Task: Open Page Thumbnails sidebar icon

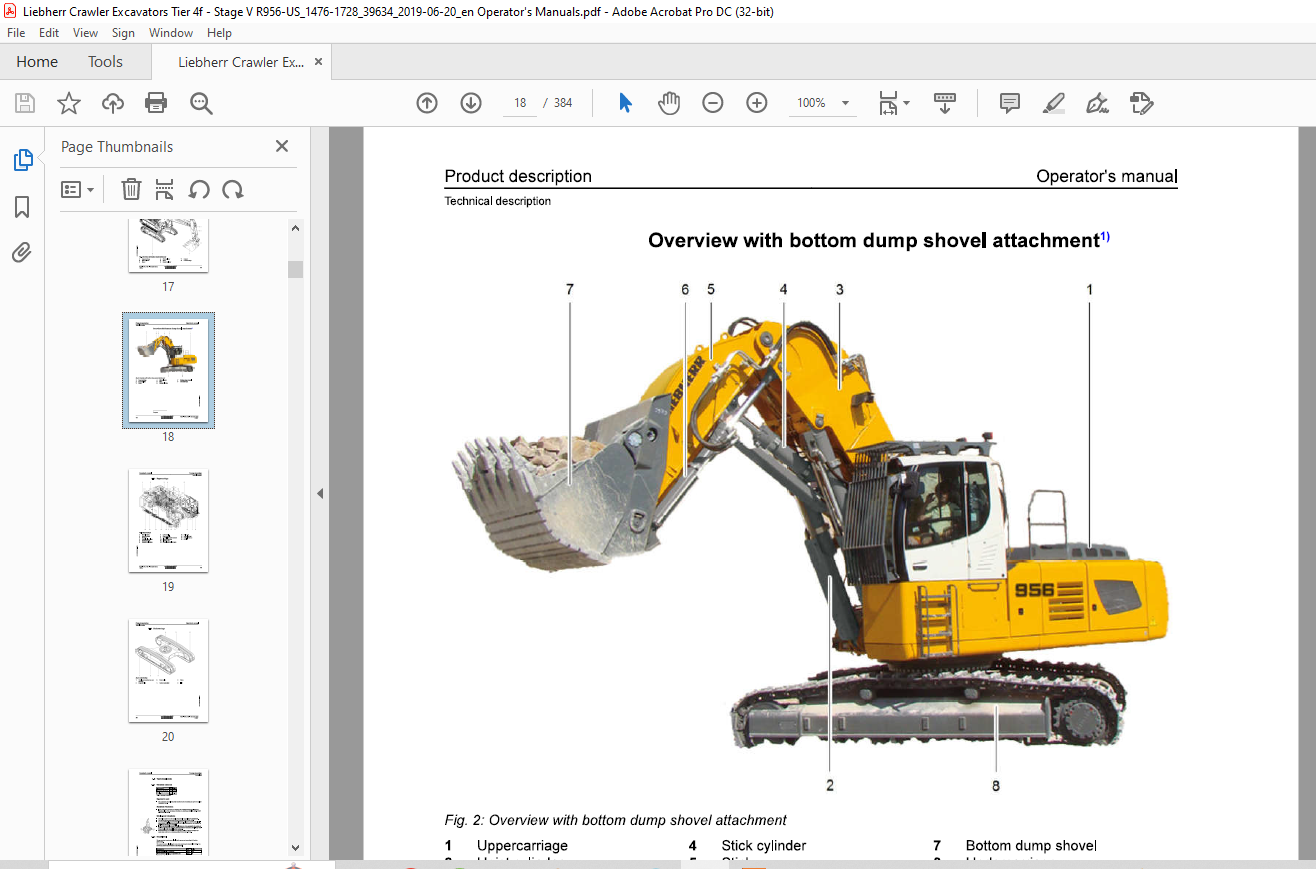Action: (22, 159)
